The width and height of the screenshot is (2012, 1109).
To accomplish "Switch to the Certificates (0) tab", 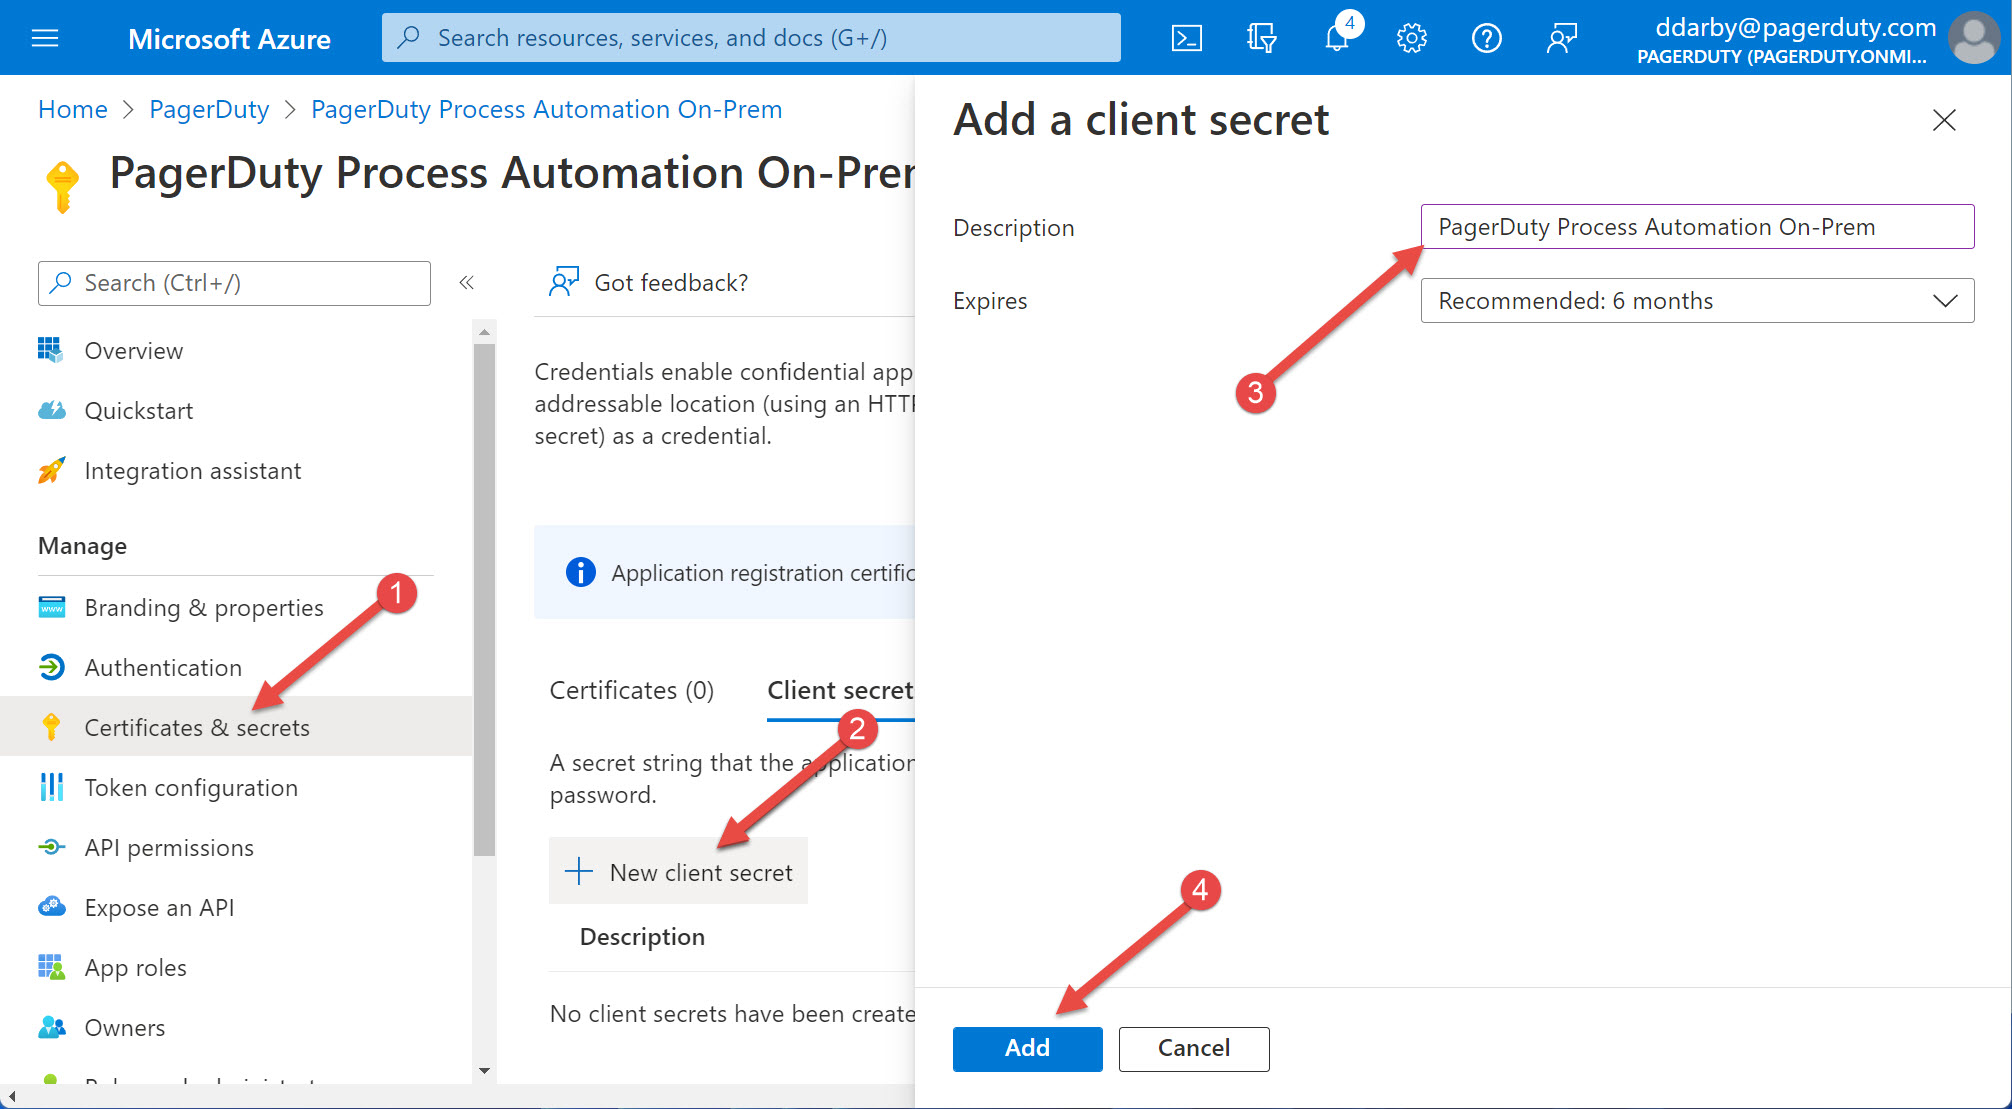I will (632, 690).
